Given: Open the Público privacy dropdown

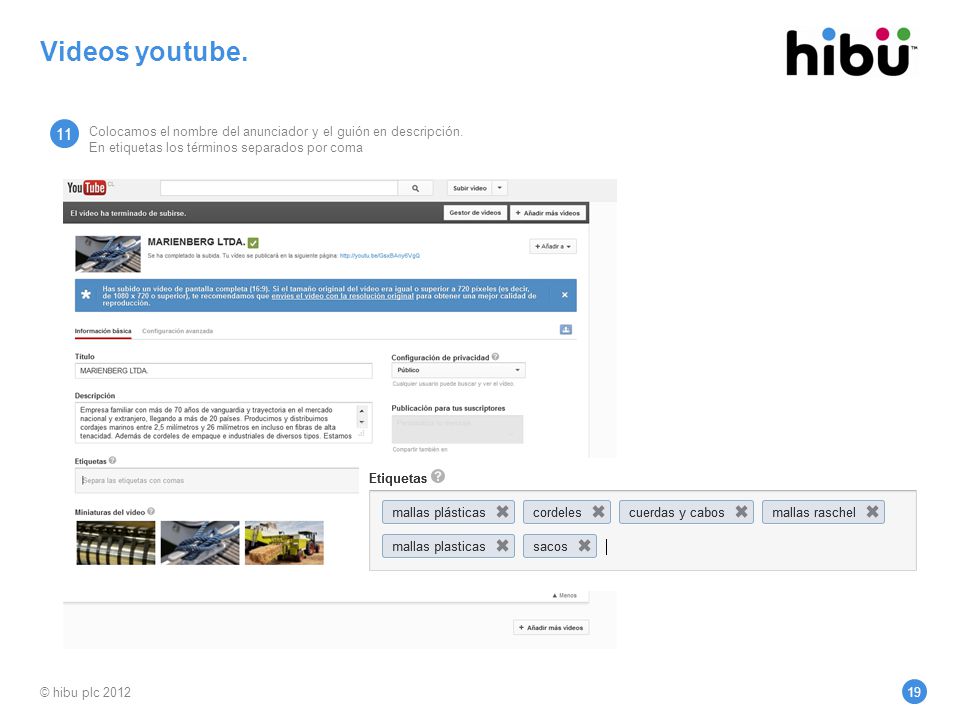Looking at the screenshot, I should coord(458,370).
